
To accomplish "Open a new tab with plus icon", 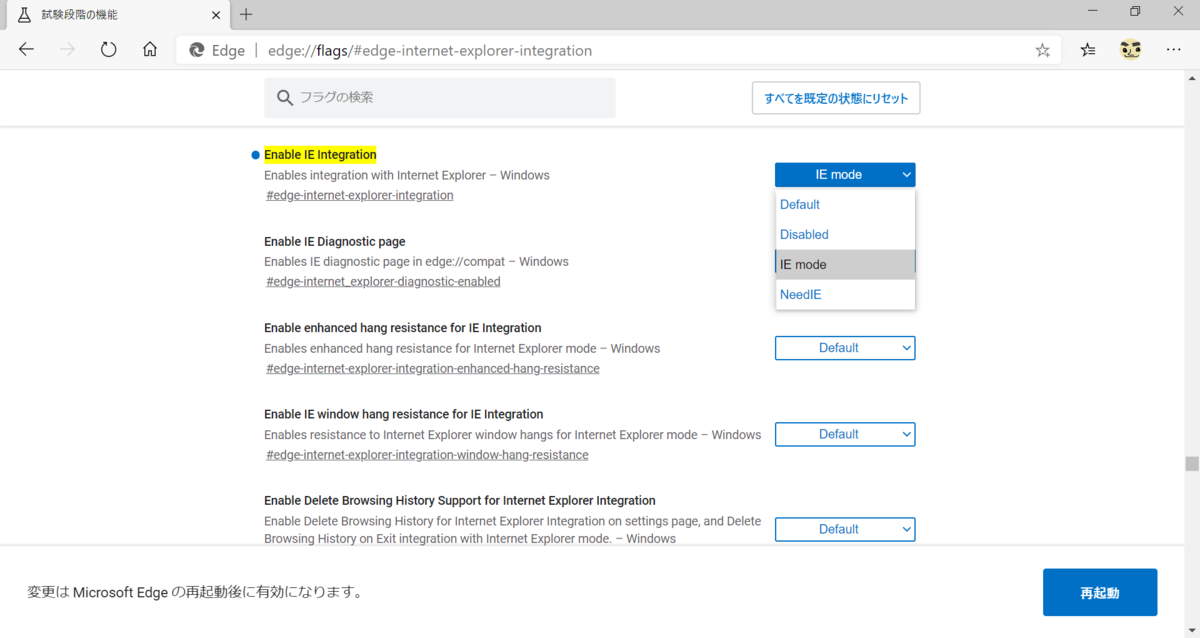I will (246, 14).
